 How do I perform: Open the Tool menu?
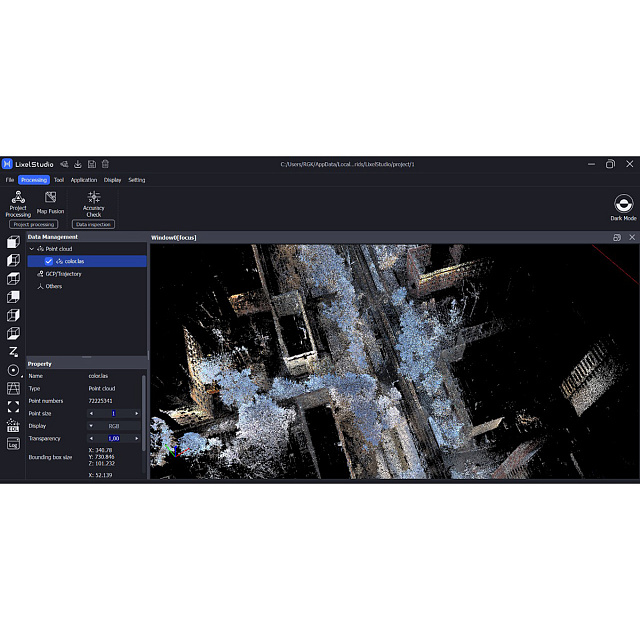tap(59, 180)
